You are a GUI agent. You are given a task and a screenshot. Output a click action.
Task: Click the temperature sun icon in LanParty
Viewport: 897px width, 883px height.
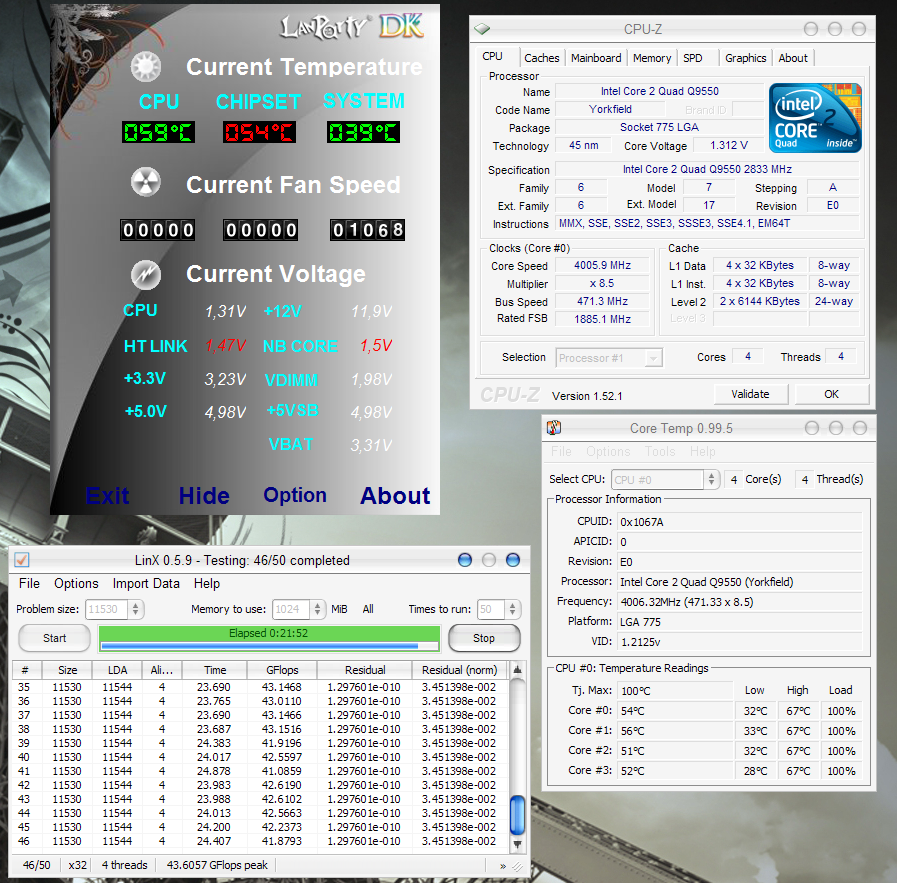coord(146,66)
